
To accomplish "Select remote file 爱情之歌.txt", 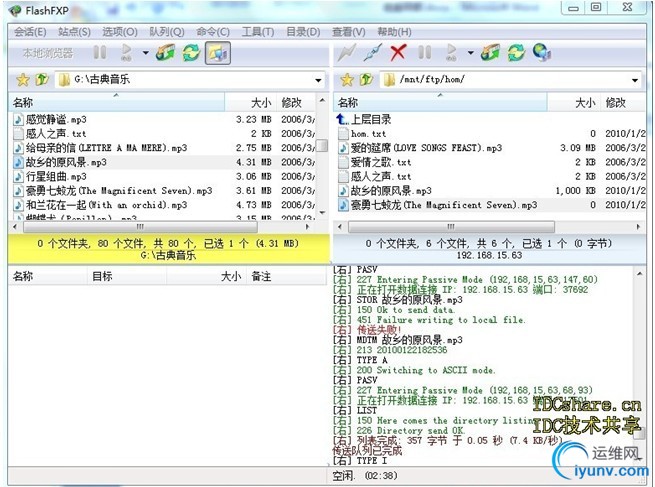I will (490, 162).
